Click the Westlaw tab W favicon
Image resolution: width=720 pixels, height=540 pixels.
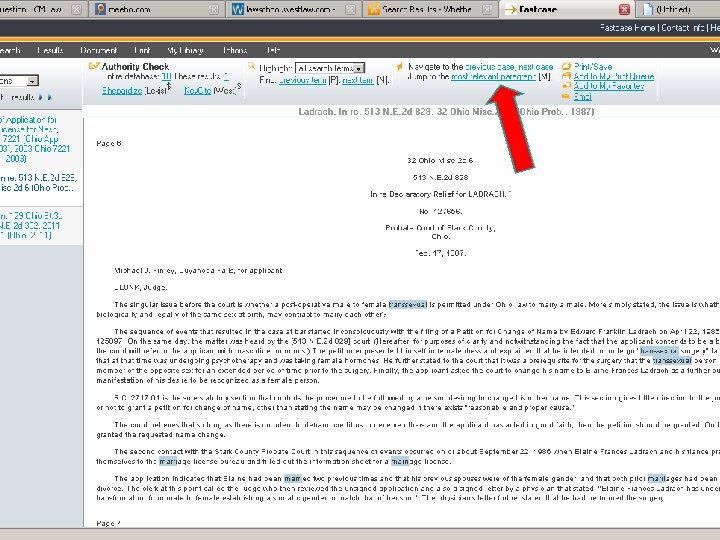click(x=237, y=9)
